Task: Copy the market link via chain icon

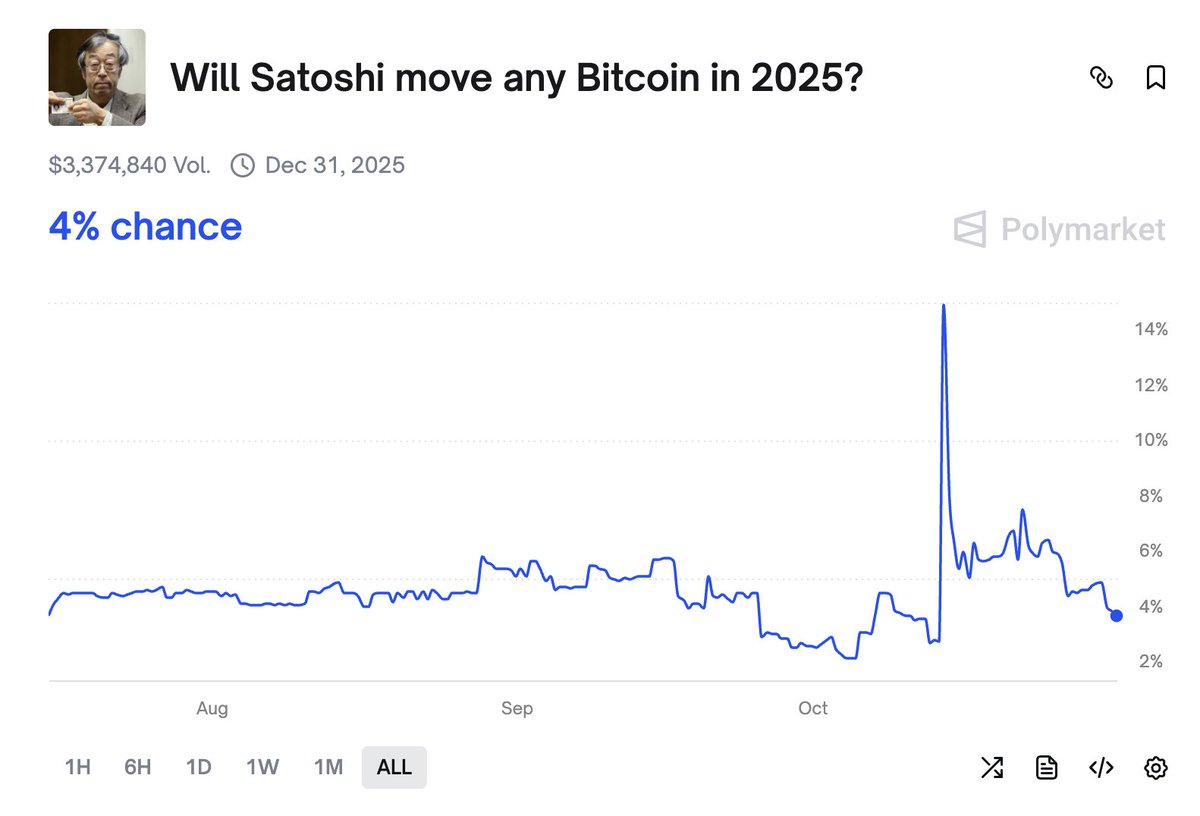Action: 1101,78
